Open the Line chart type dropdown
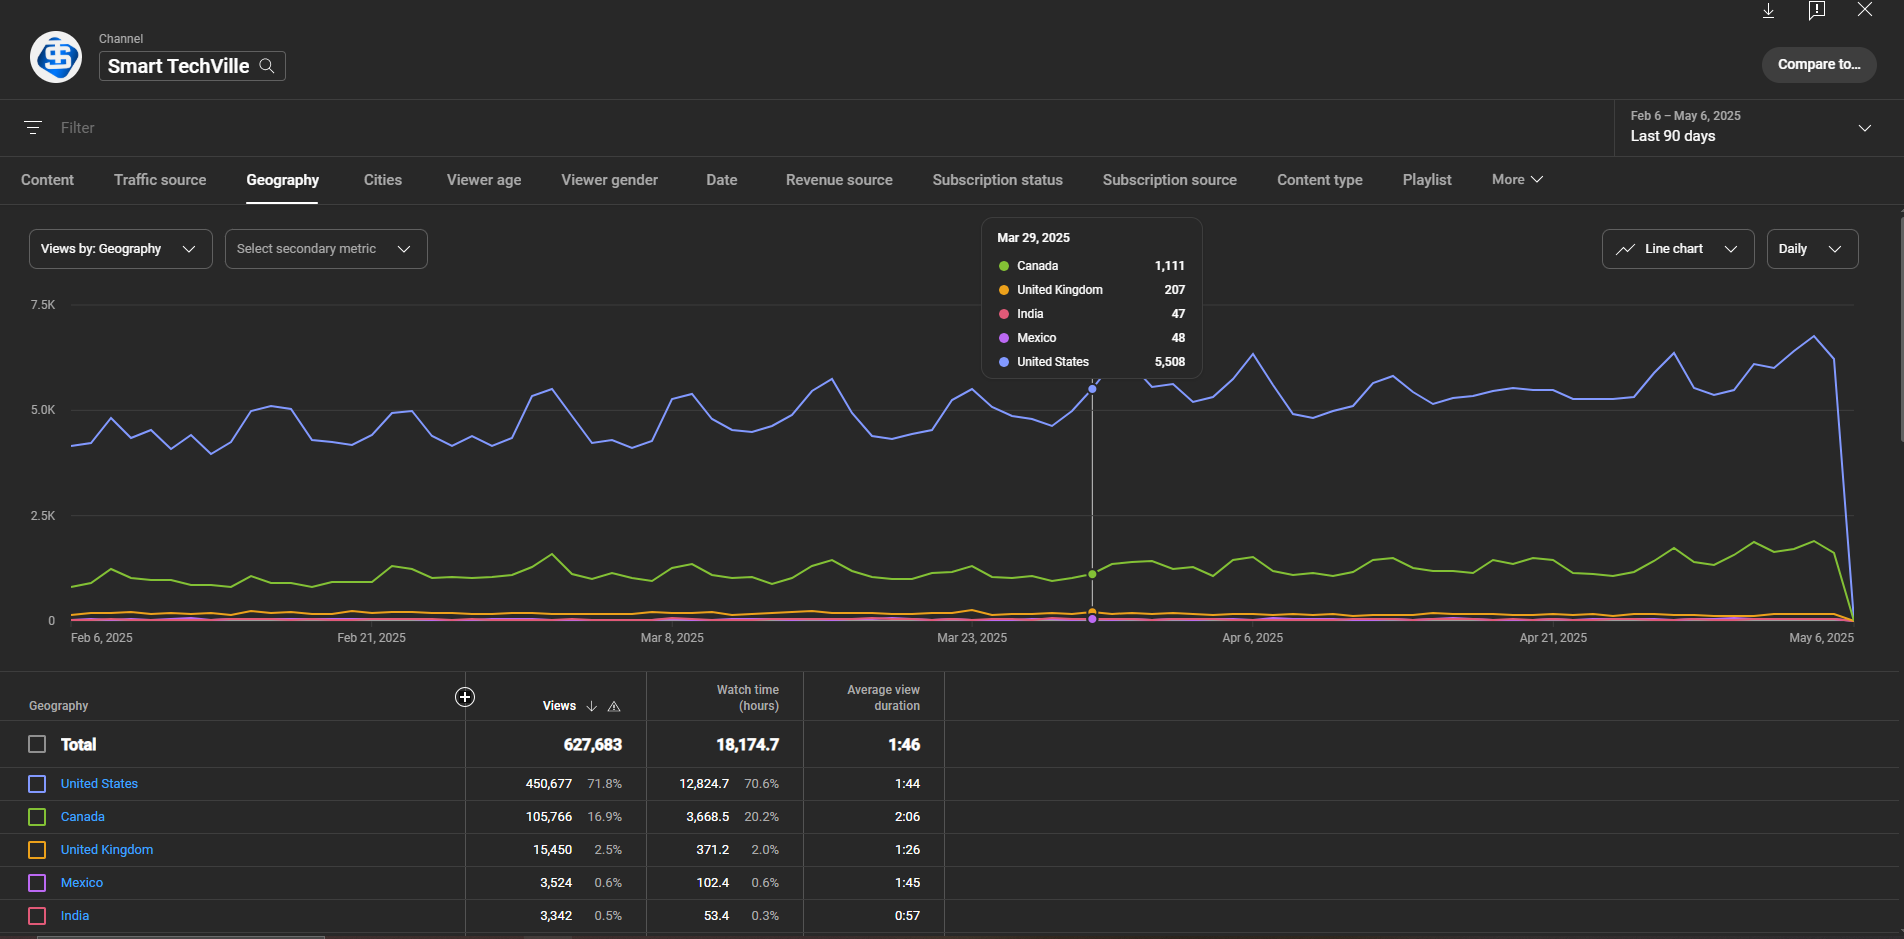 [1678, 249]
